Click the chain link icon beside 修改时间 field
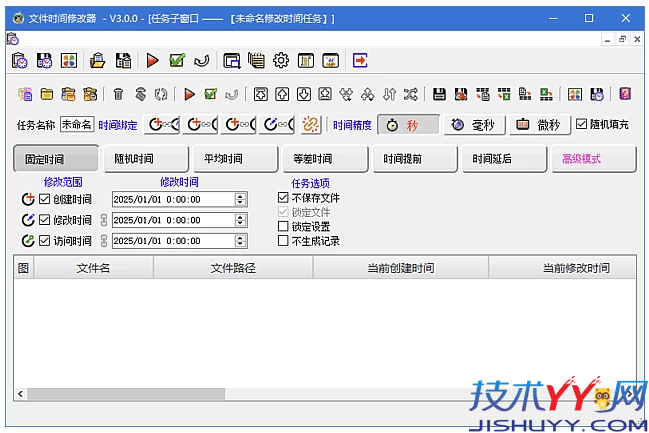 pyautogui.click(x=104, y=220)
